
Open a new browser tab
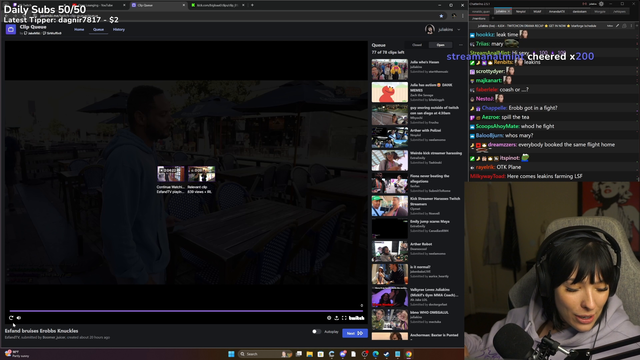(x=252, y=5)
